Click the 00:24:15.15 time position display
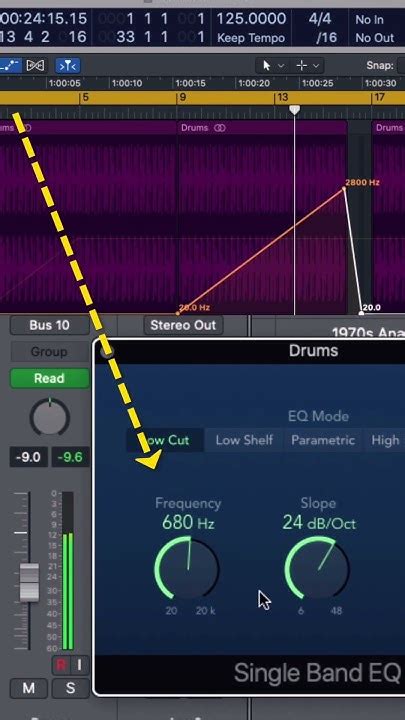The height and width of the screenshot is (720, 405). click(x=44, y=19)
